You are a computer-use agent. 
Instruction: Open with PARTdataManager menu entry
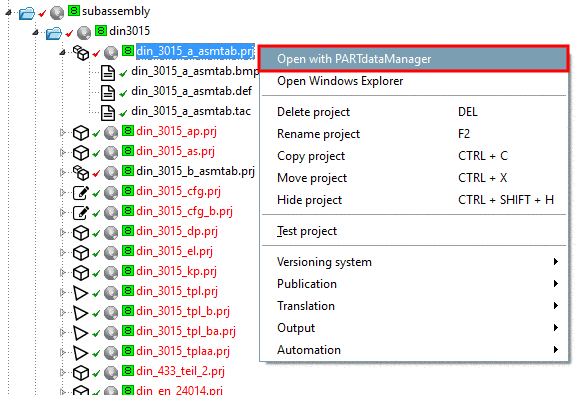(414, 59)
